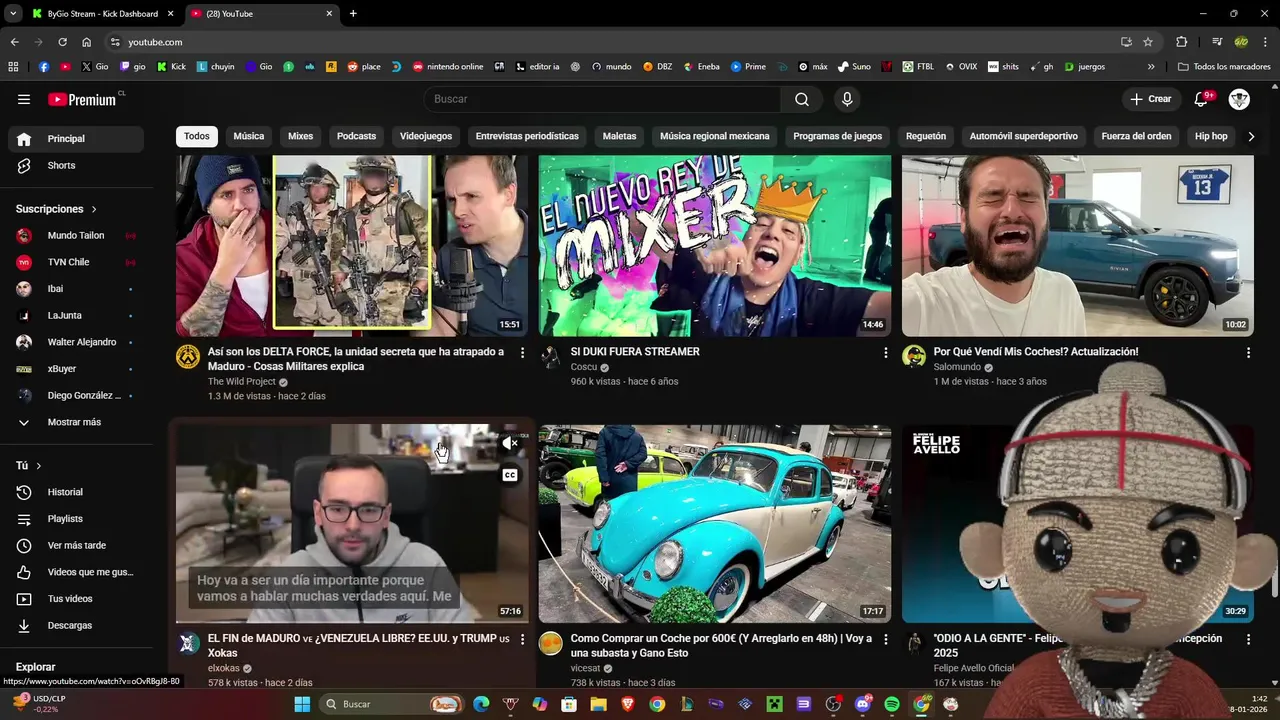The height and width of the screenshot is (720, 1280).
Task: Go to Principal in the sidebar
Action: pos(76,139)
